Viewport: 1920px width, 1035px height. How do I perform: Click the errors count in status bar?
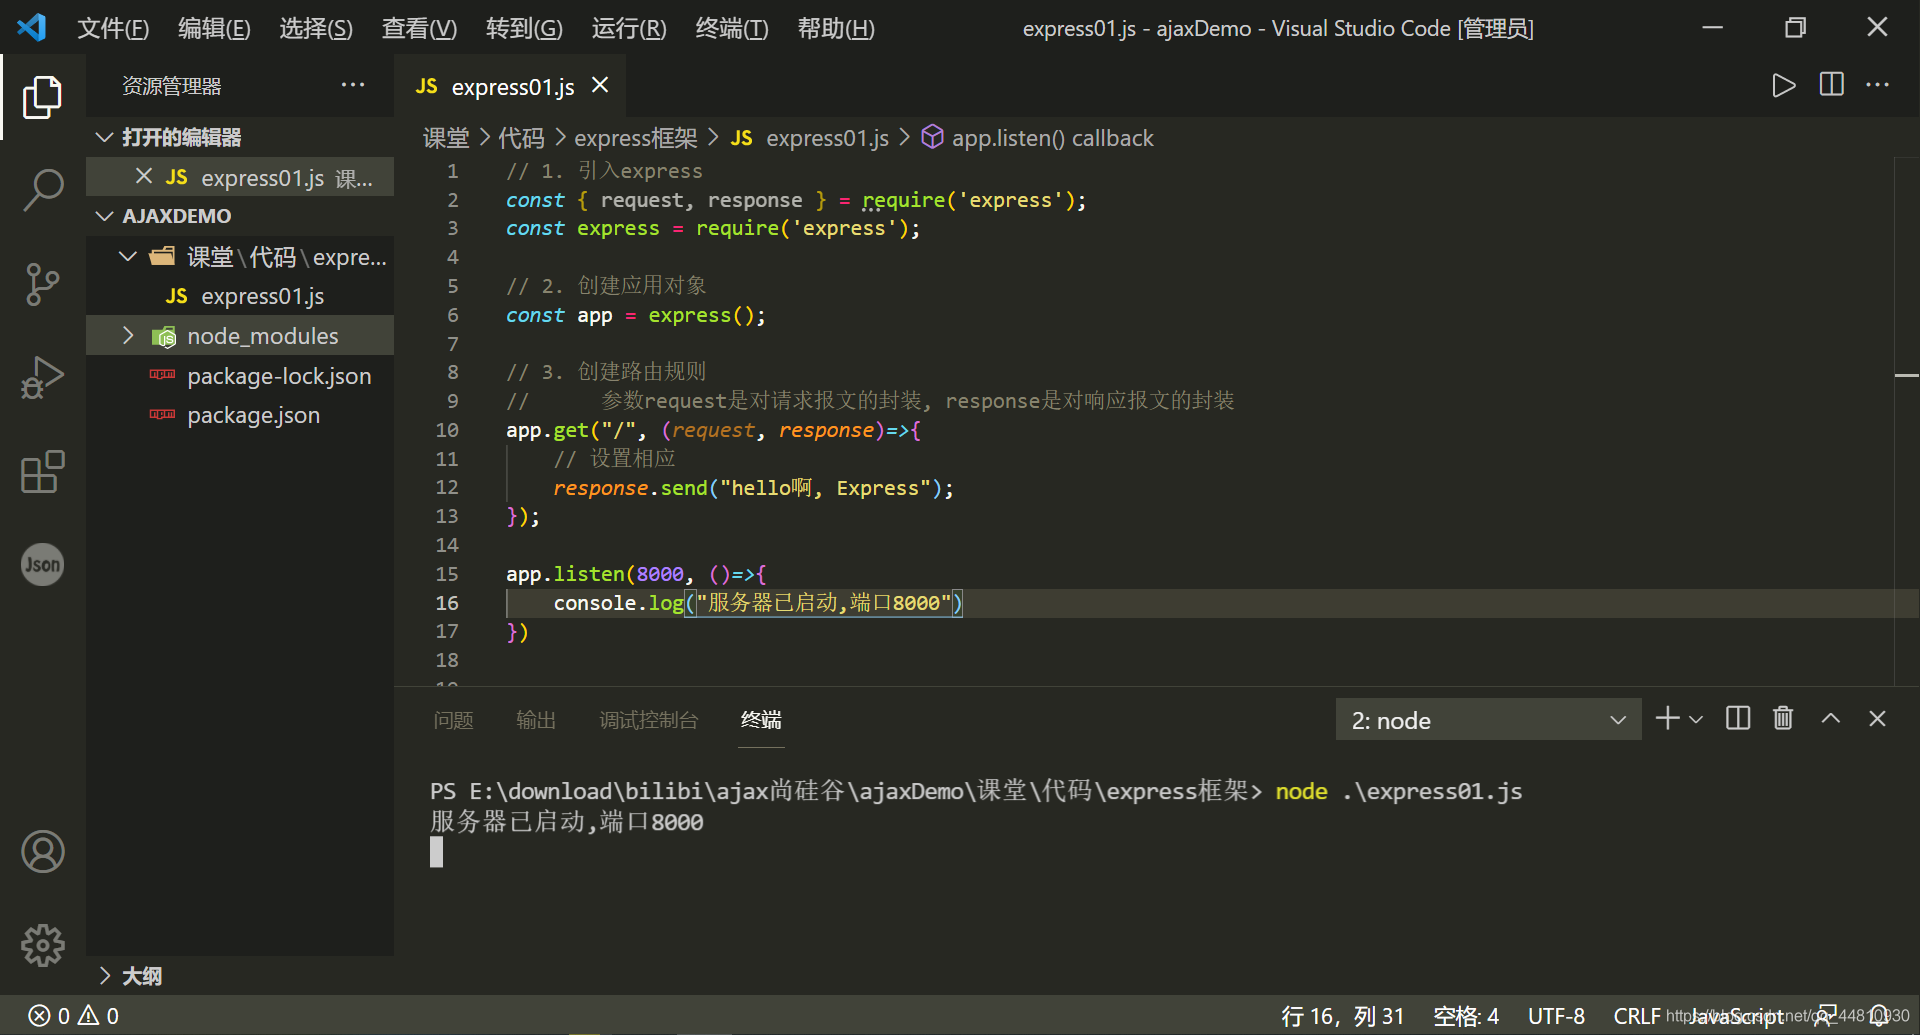click(x=49, y=1016)
